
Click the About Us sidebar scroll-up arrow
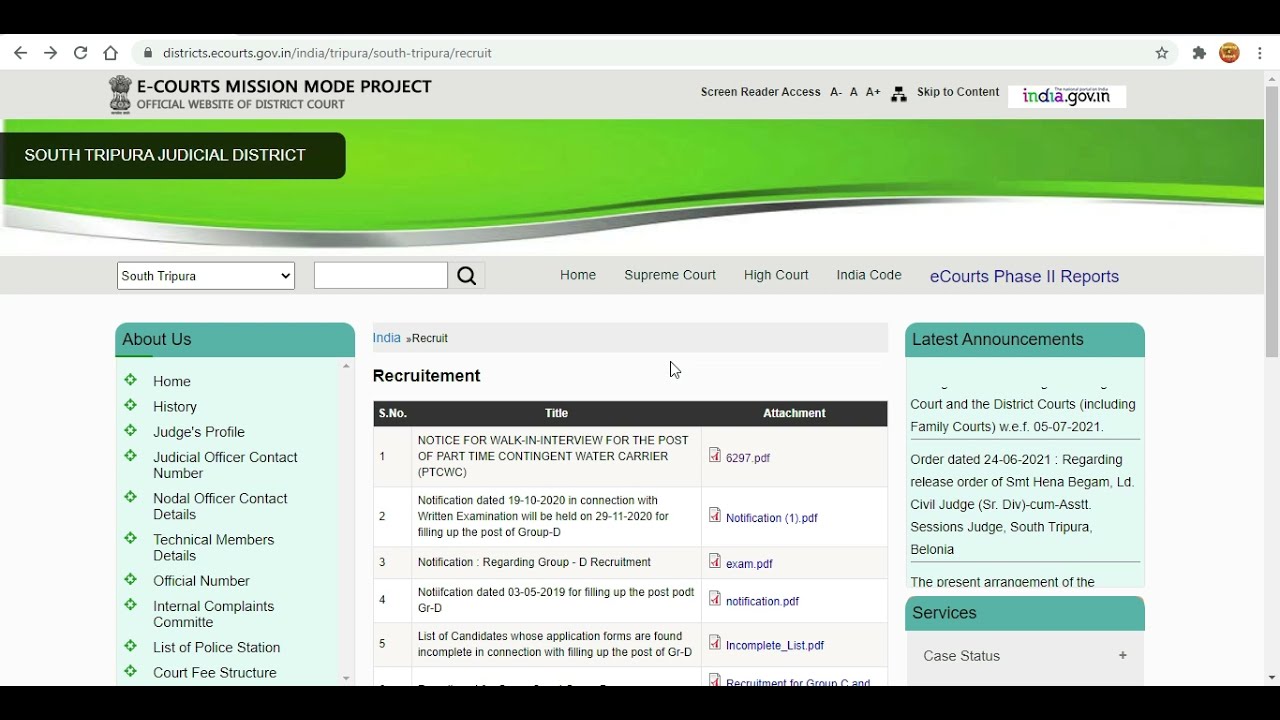click(346, 366)
